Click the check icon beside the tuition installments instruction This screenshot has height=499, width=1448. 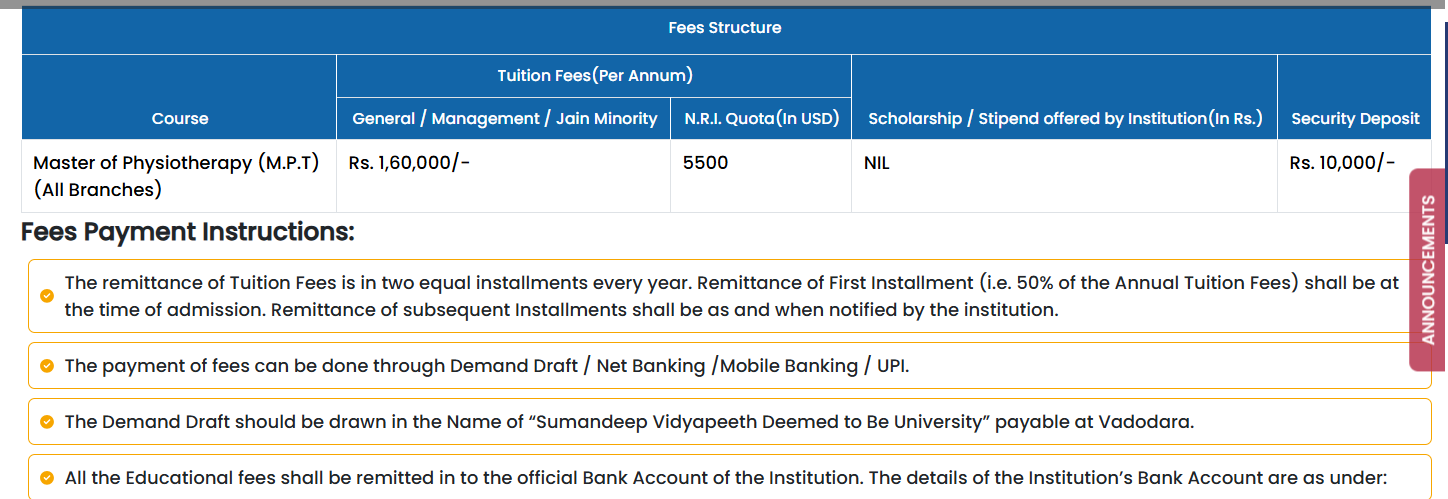46,296
